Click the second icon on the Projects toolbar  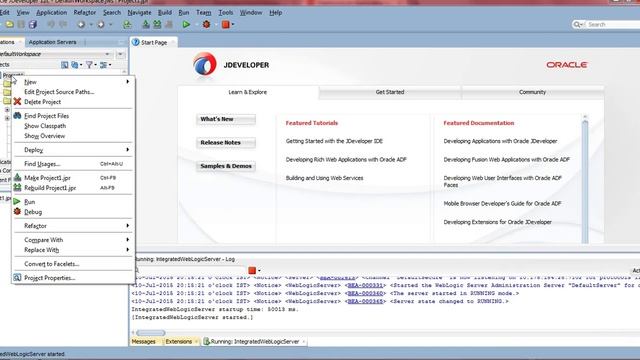[x=74, y=64]
